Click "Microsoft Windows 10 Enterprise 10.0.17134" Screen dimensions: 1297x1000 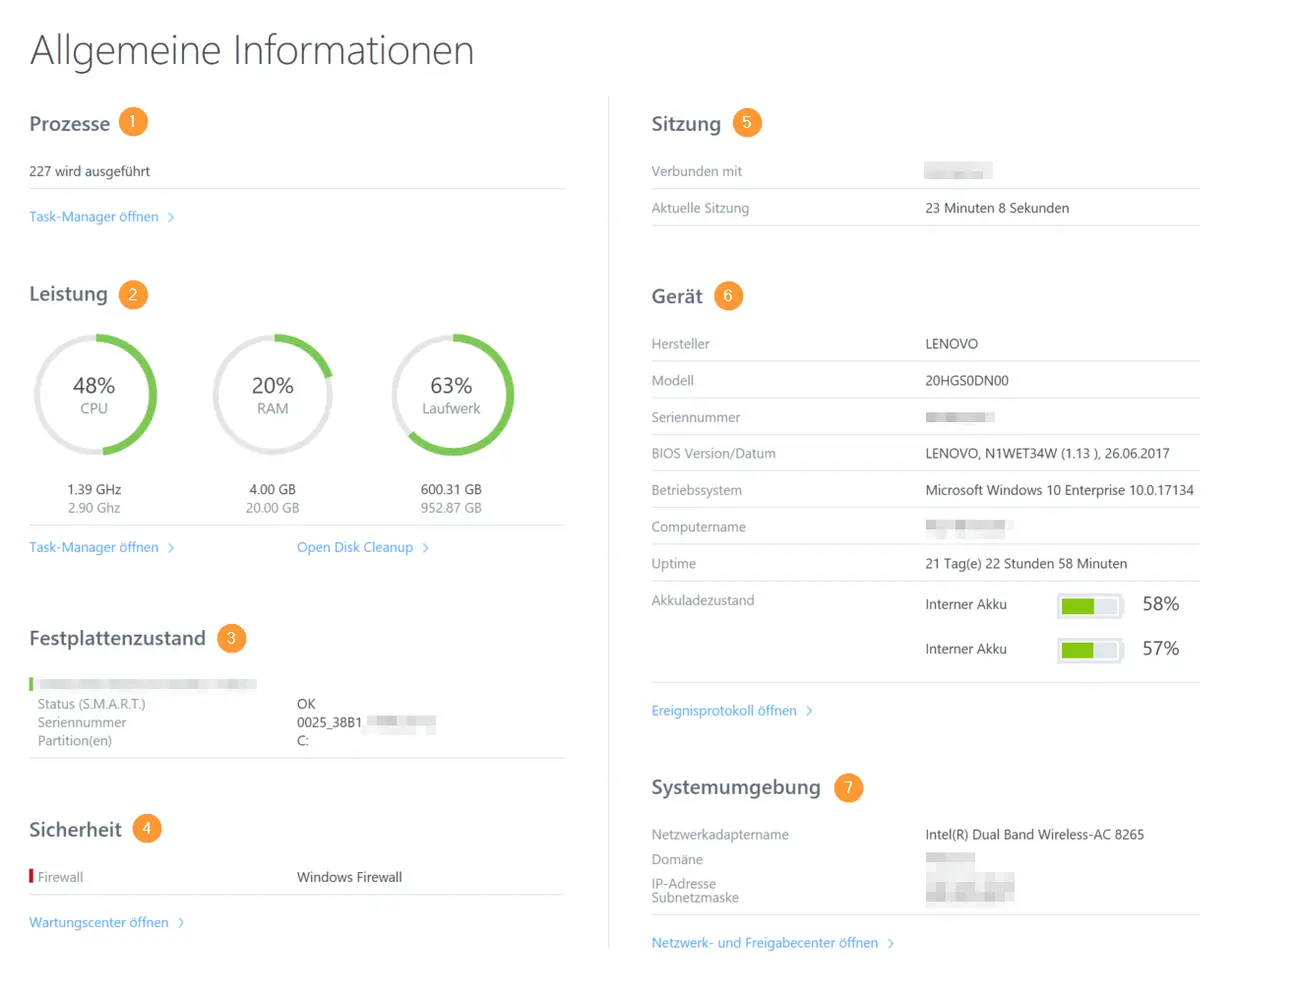[x=1060, y=490]
